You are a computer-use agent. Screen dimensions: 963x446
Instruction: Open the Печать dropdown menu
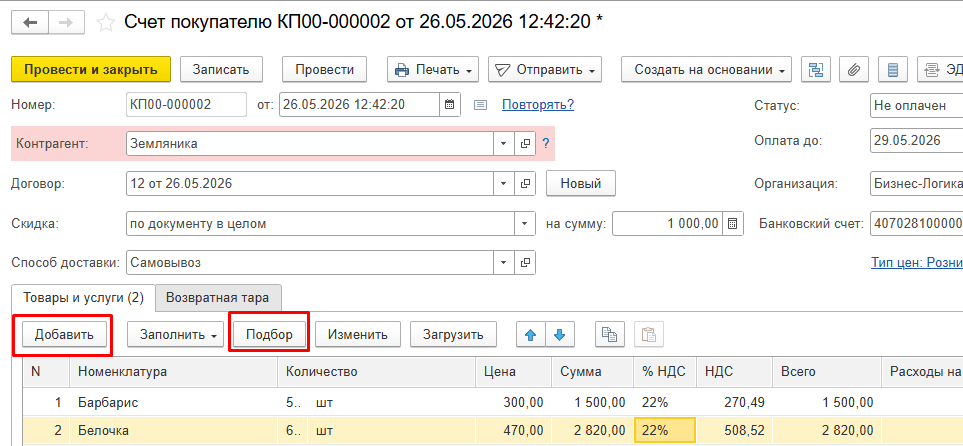433,69
